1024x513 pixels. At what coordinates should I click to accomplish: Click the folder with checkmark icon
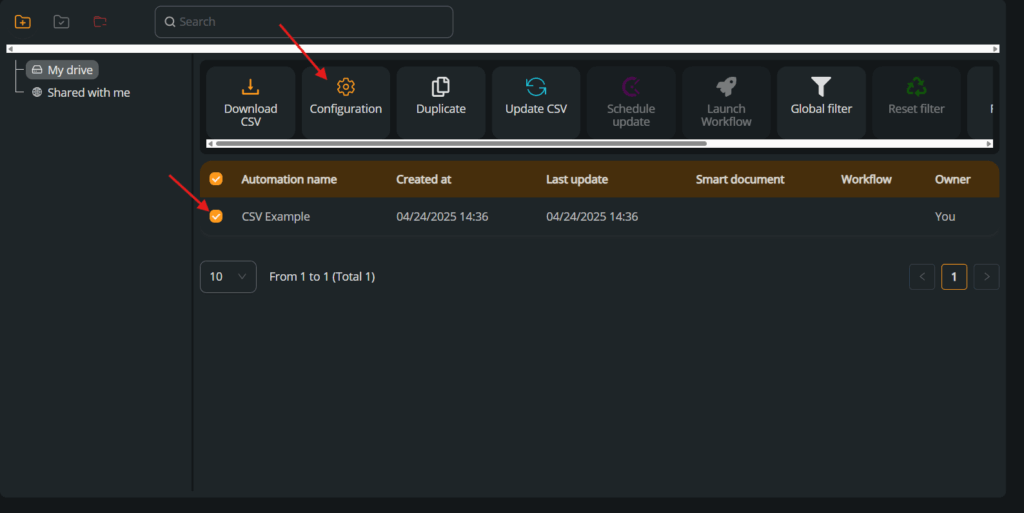[x=61, y=22]
